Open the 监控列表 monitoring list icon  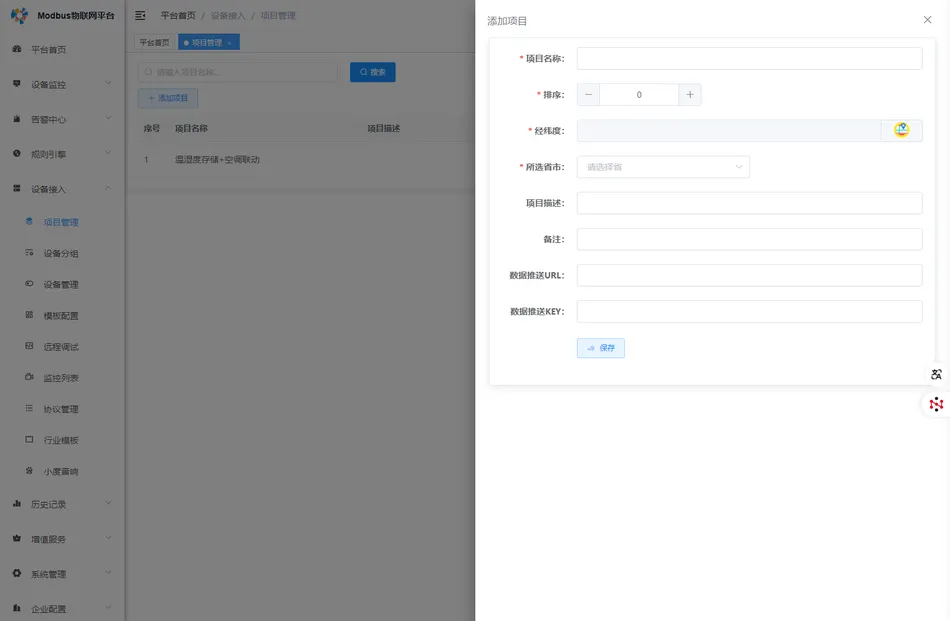[x=31, y=376]
